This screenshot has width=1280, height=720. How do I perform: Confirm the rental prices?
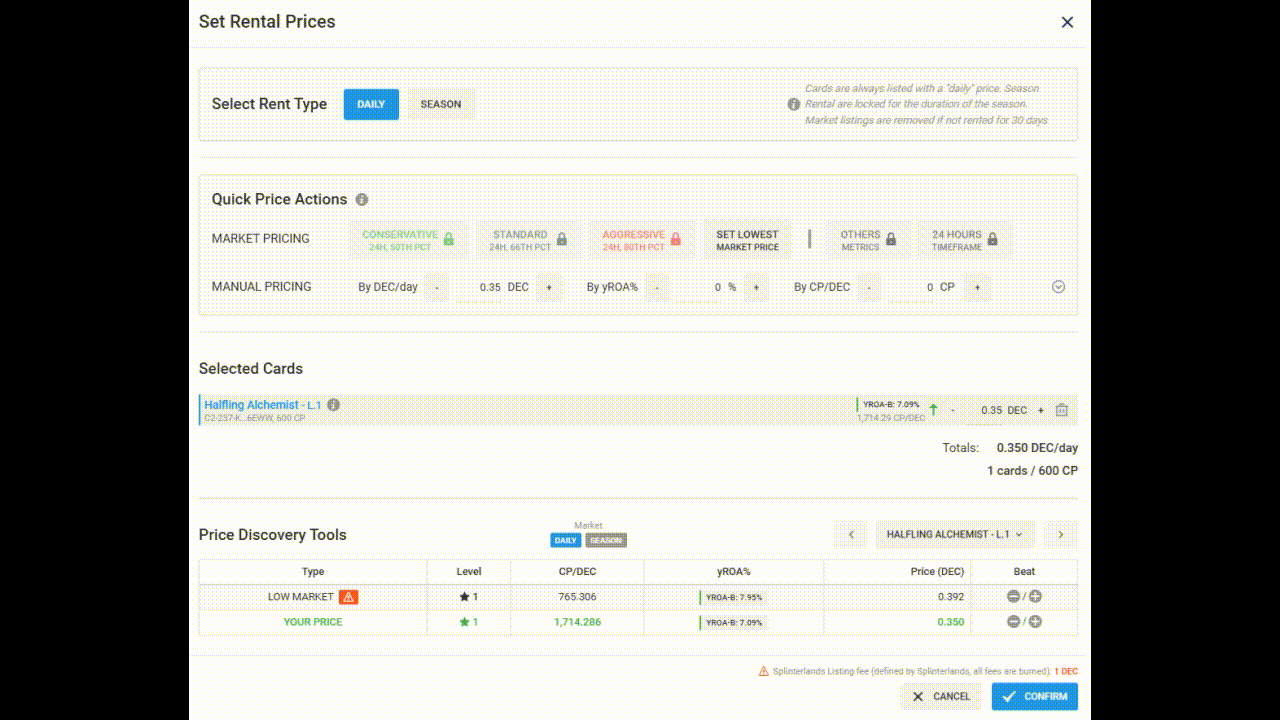(x=1035, y=696)
